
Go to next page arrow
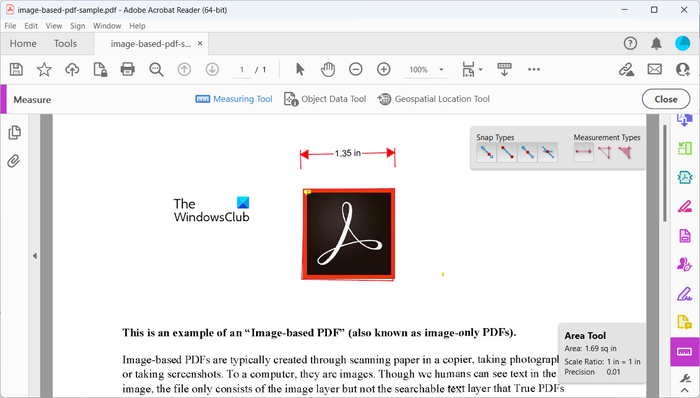(212, 69)
